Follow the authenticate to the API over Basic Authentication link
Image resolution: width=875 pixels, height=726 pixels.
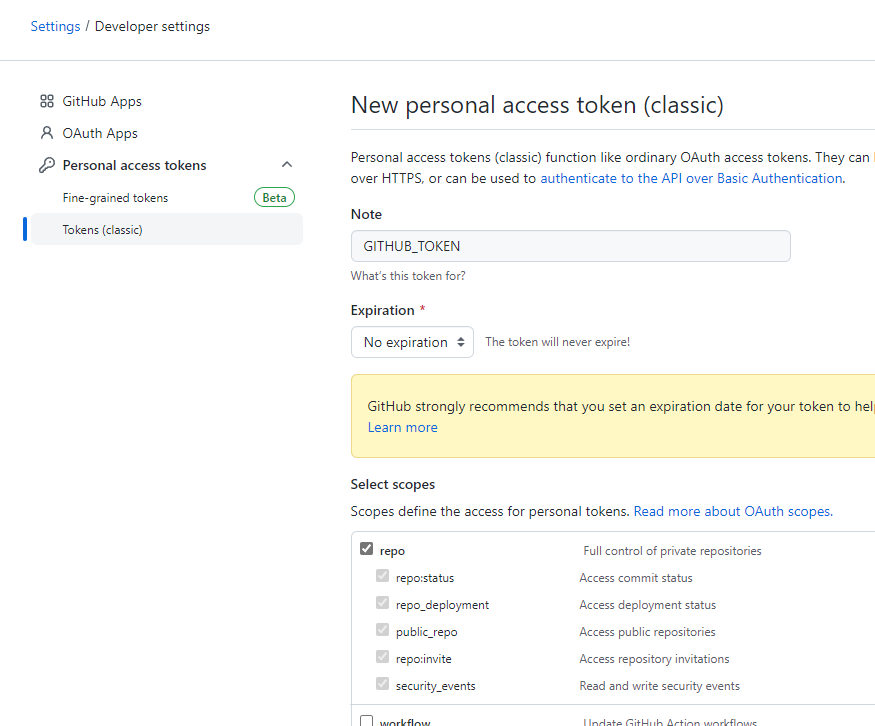point(691,179)
